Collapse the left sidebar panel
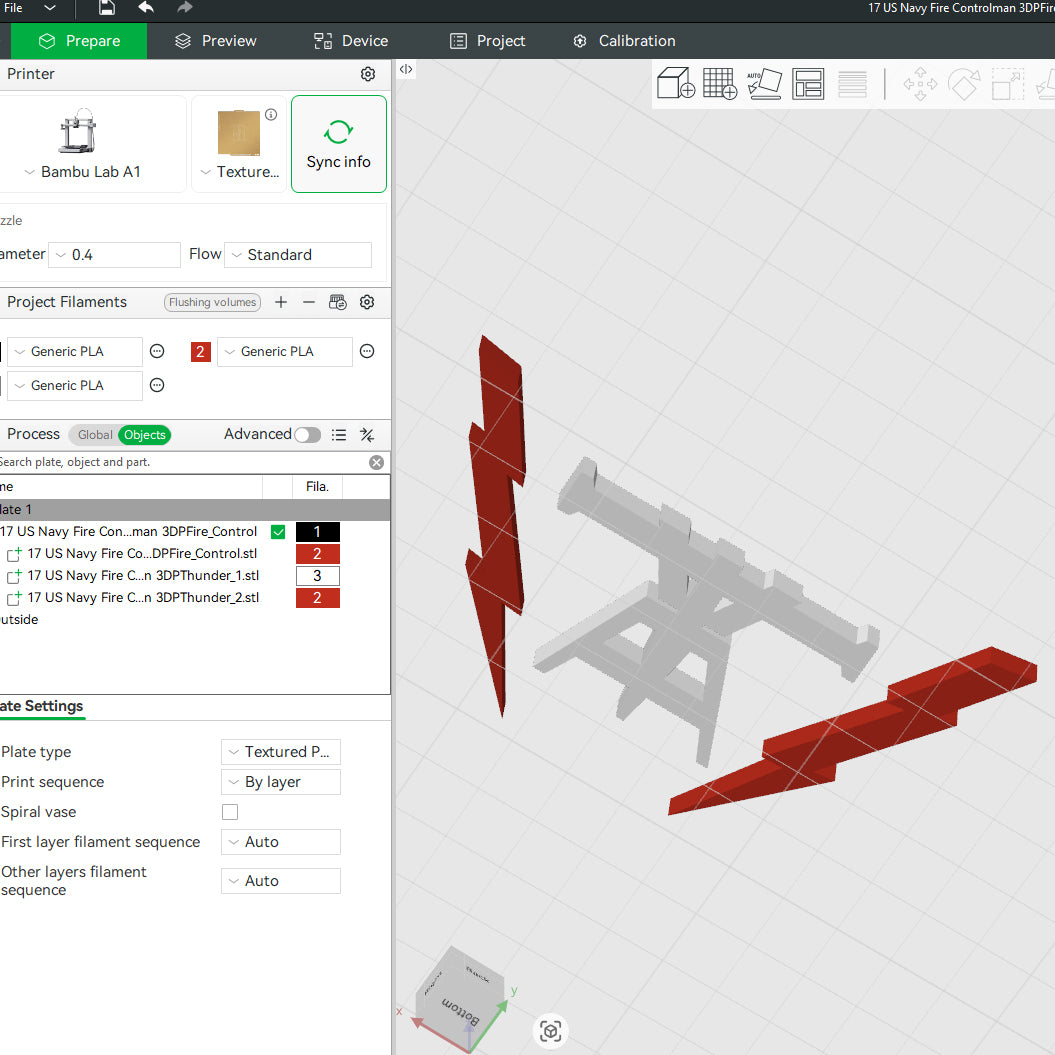Image resolution: width=1055 pixels, height=1055 pixels. (x=406, y=69)
